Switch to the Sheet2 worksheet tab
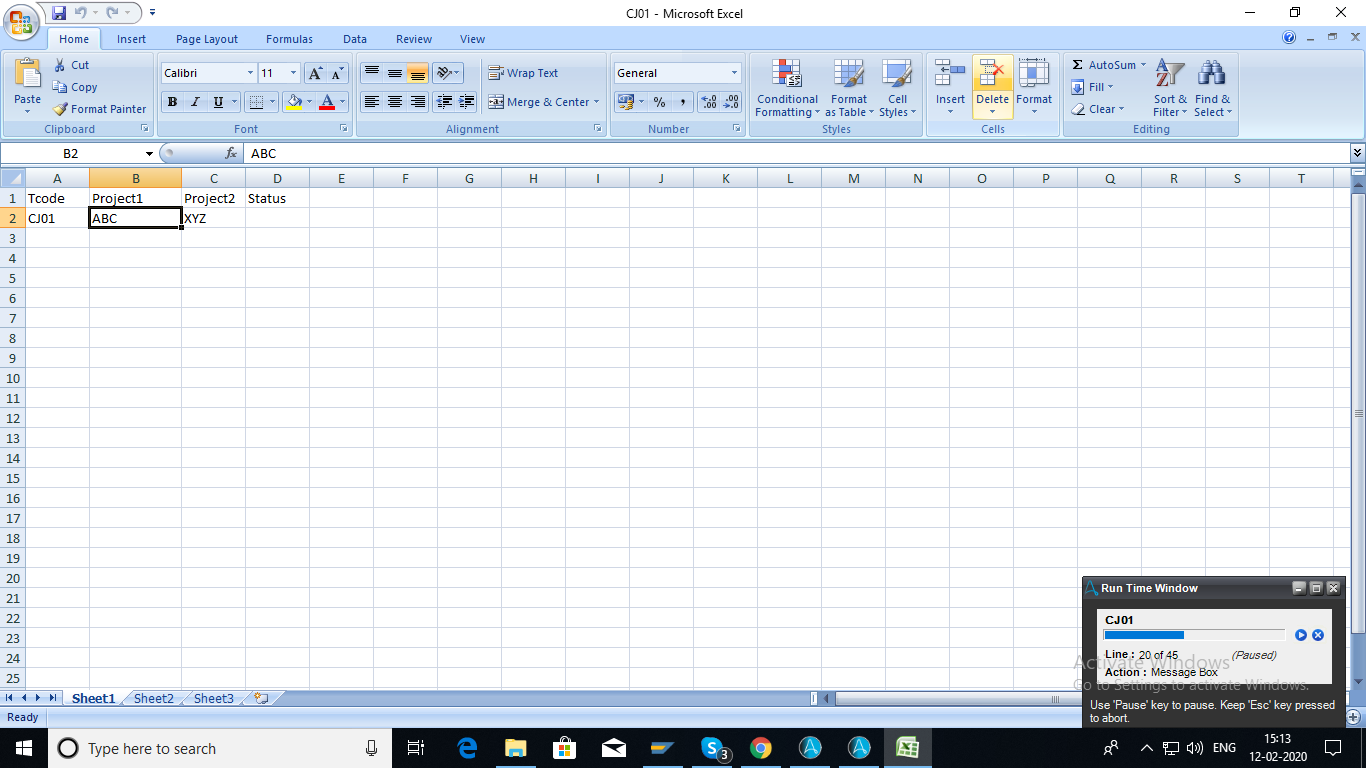1366x768 pixels. [x=153, y=698]
